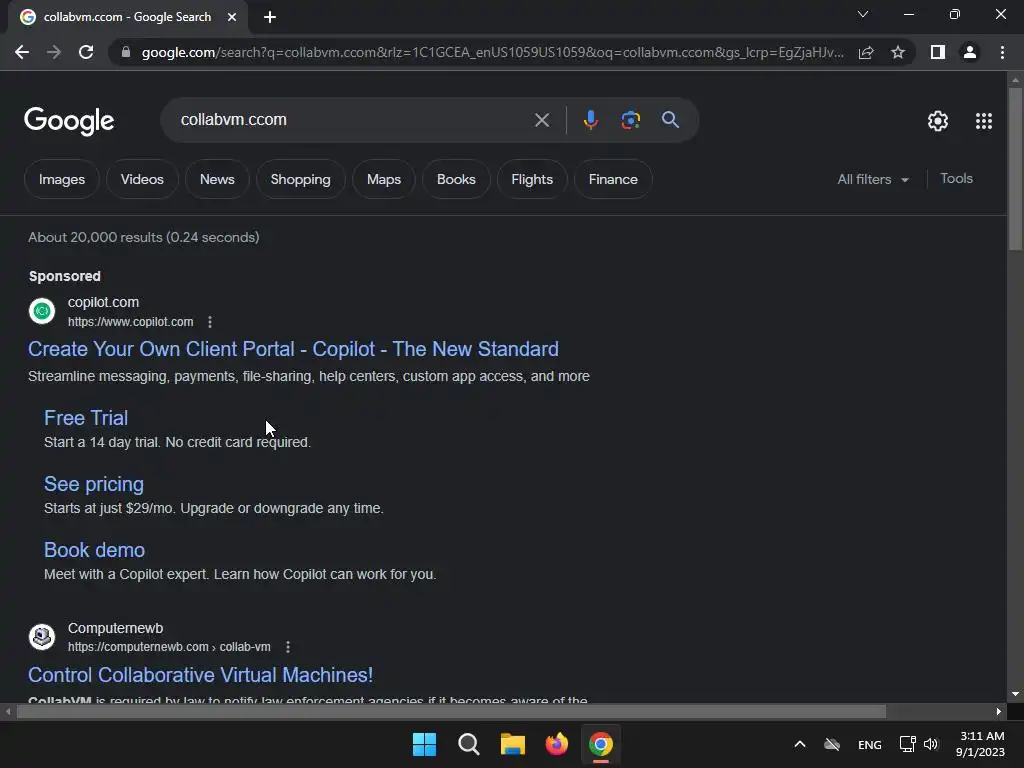Switch to Maps results
This screenshot has width=1024, height=768.
pyautogui.click(x=384, y=179)
